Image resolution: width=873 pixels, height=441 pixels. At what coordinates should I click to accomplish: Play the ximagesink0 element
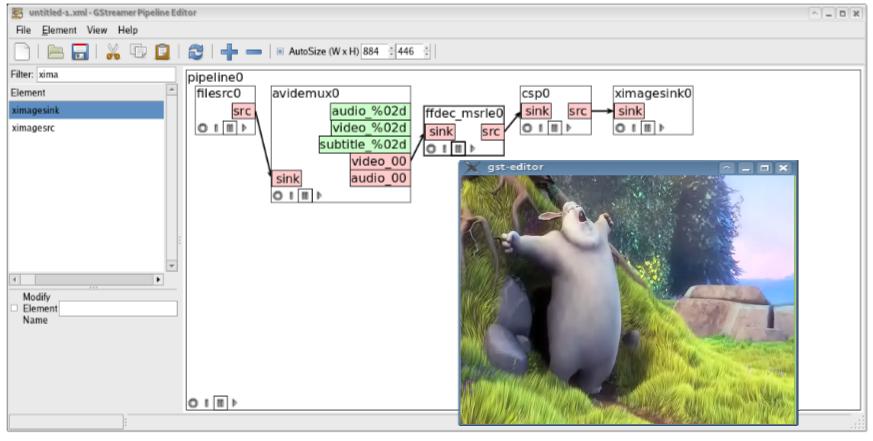661,128
